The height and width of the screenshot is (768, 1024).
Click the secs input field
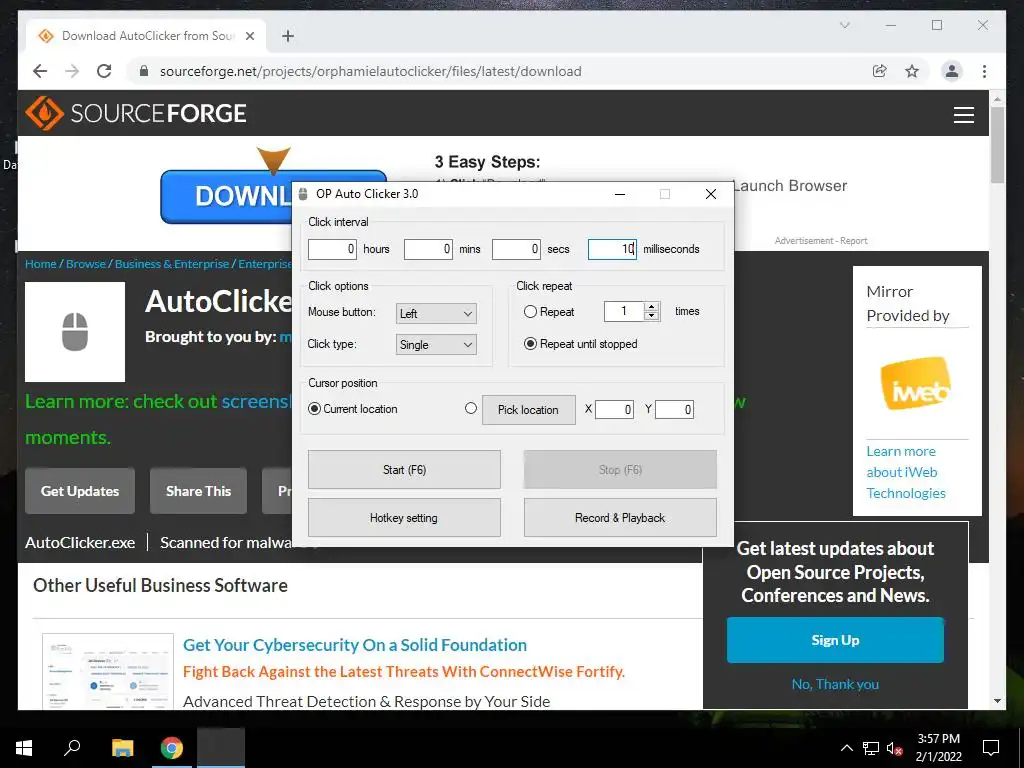coord(516,249)
